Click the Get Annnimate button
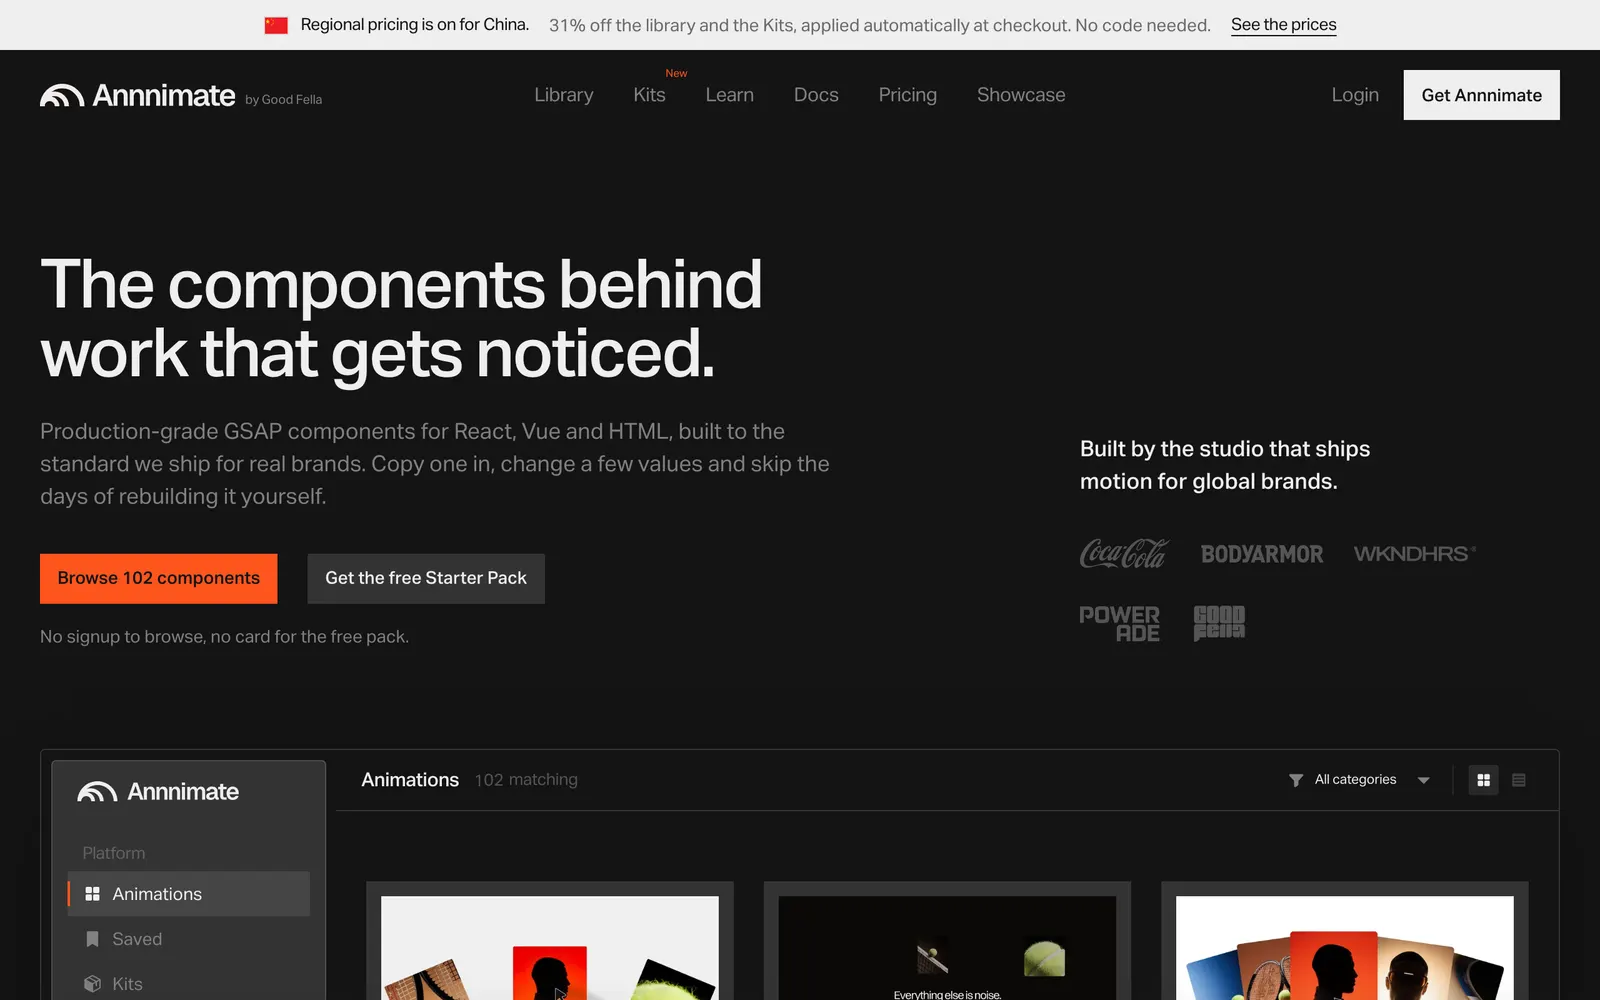The image size is (1600, 1000). pos(1482,95)
